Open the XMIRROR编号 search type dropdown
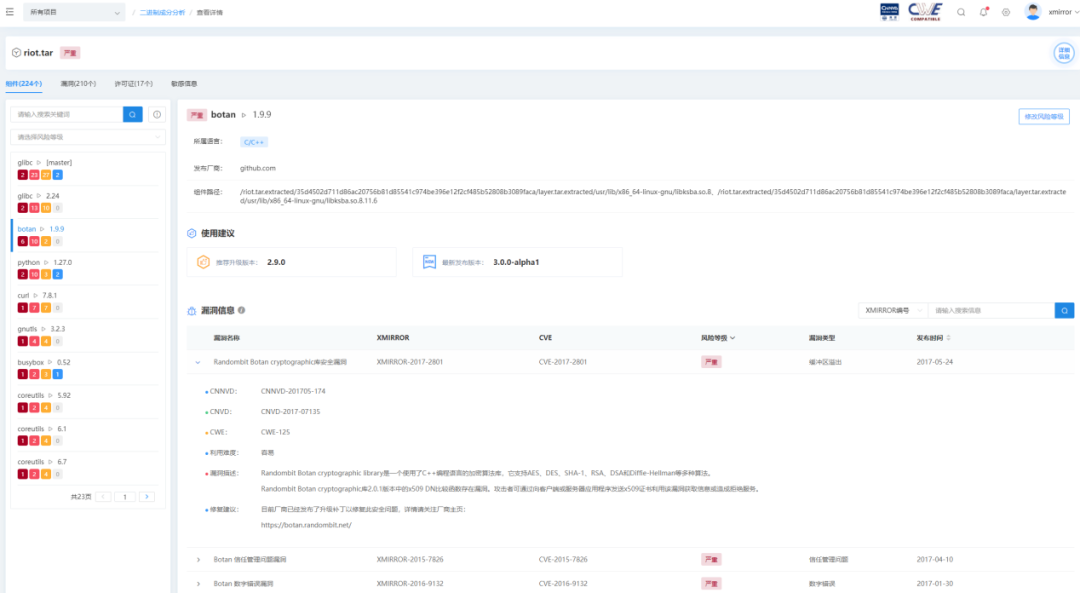Screen dimensions: 1080x593 893,311
